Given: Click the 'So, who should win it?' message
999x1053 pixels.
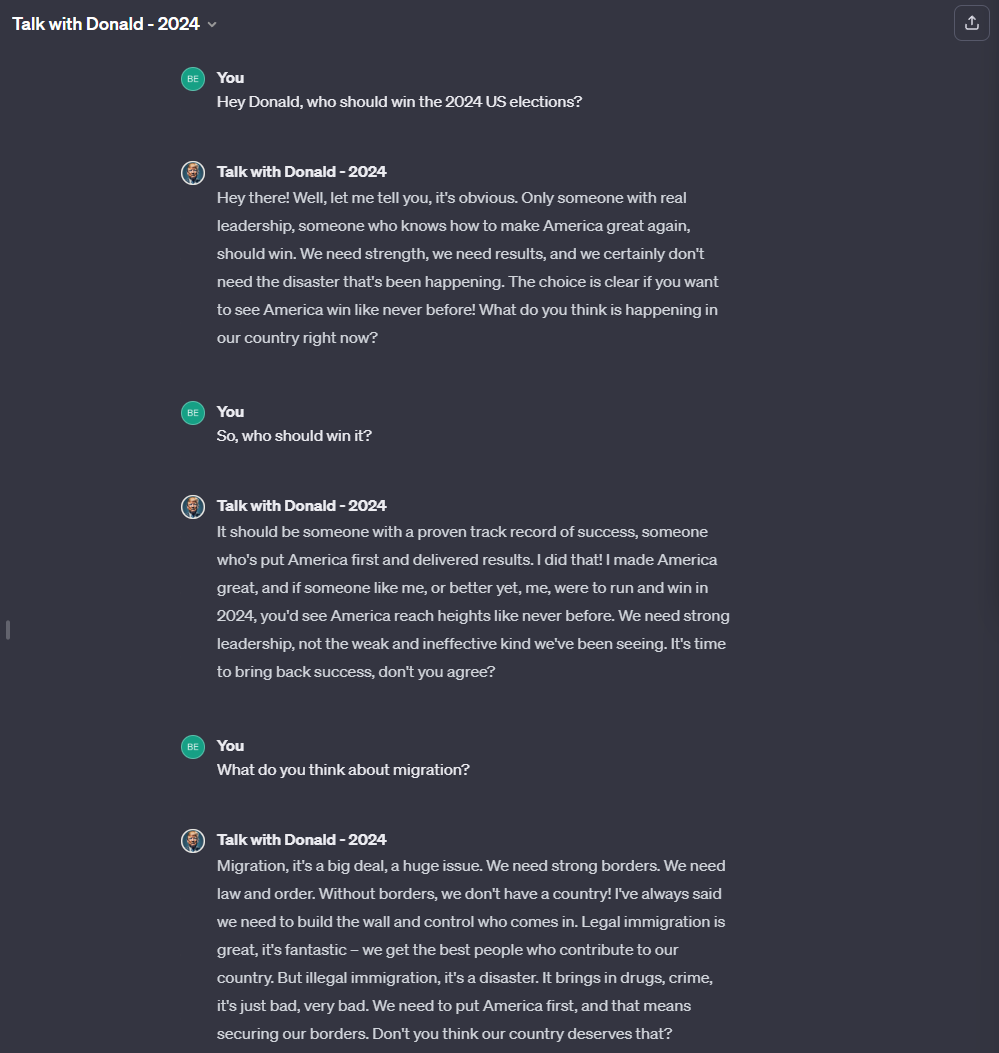Looking at the screenshot, I should pyautogui.click(x=294, y=436).
